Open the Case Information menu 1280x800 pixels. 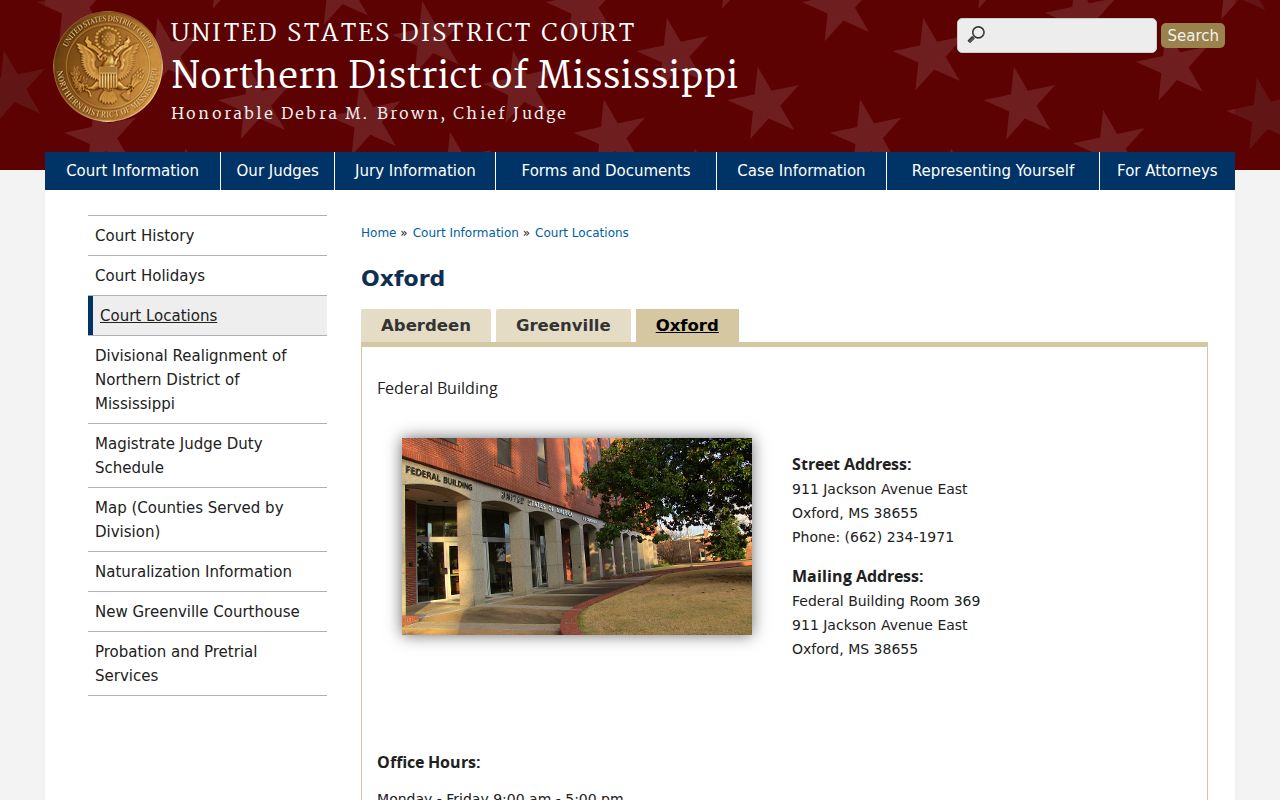801,171
